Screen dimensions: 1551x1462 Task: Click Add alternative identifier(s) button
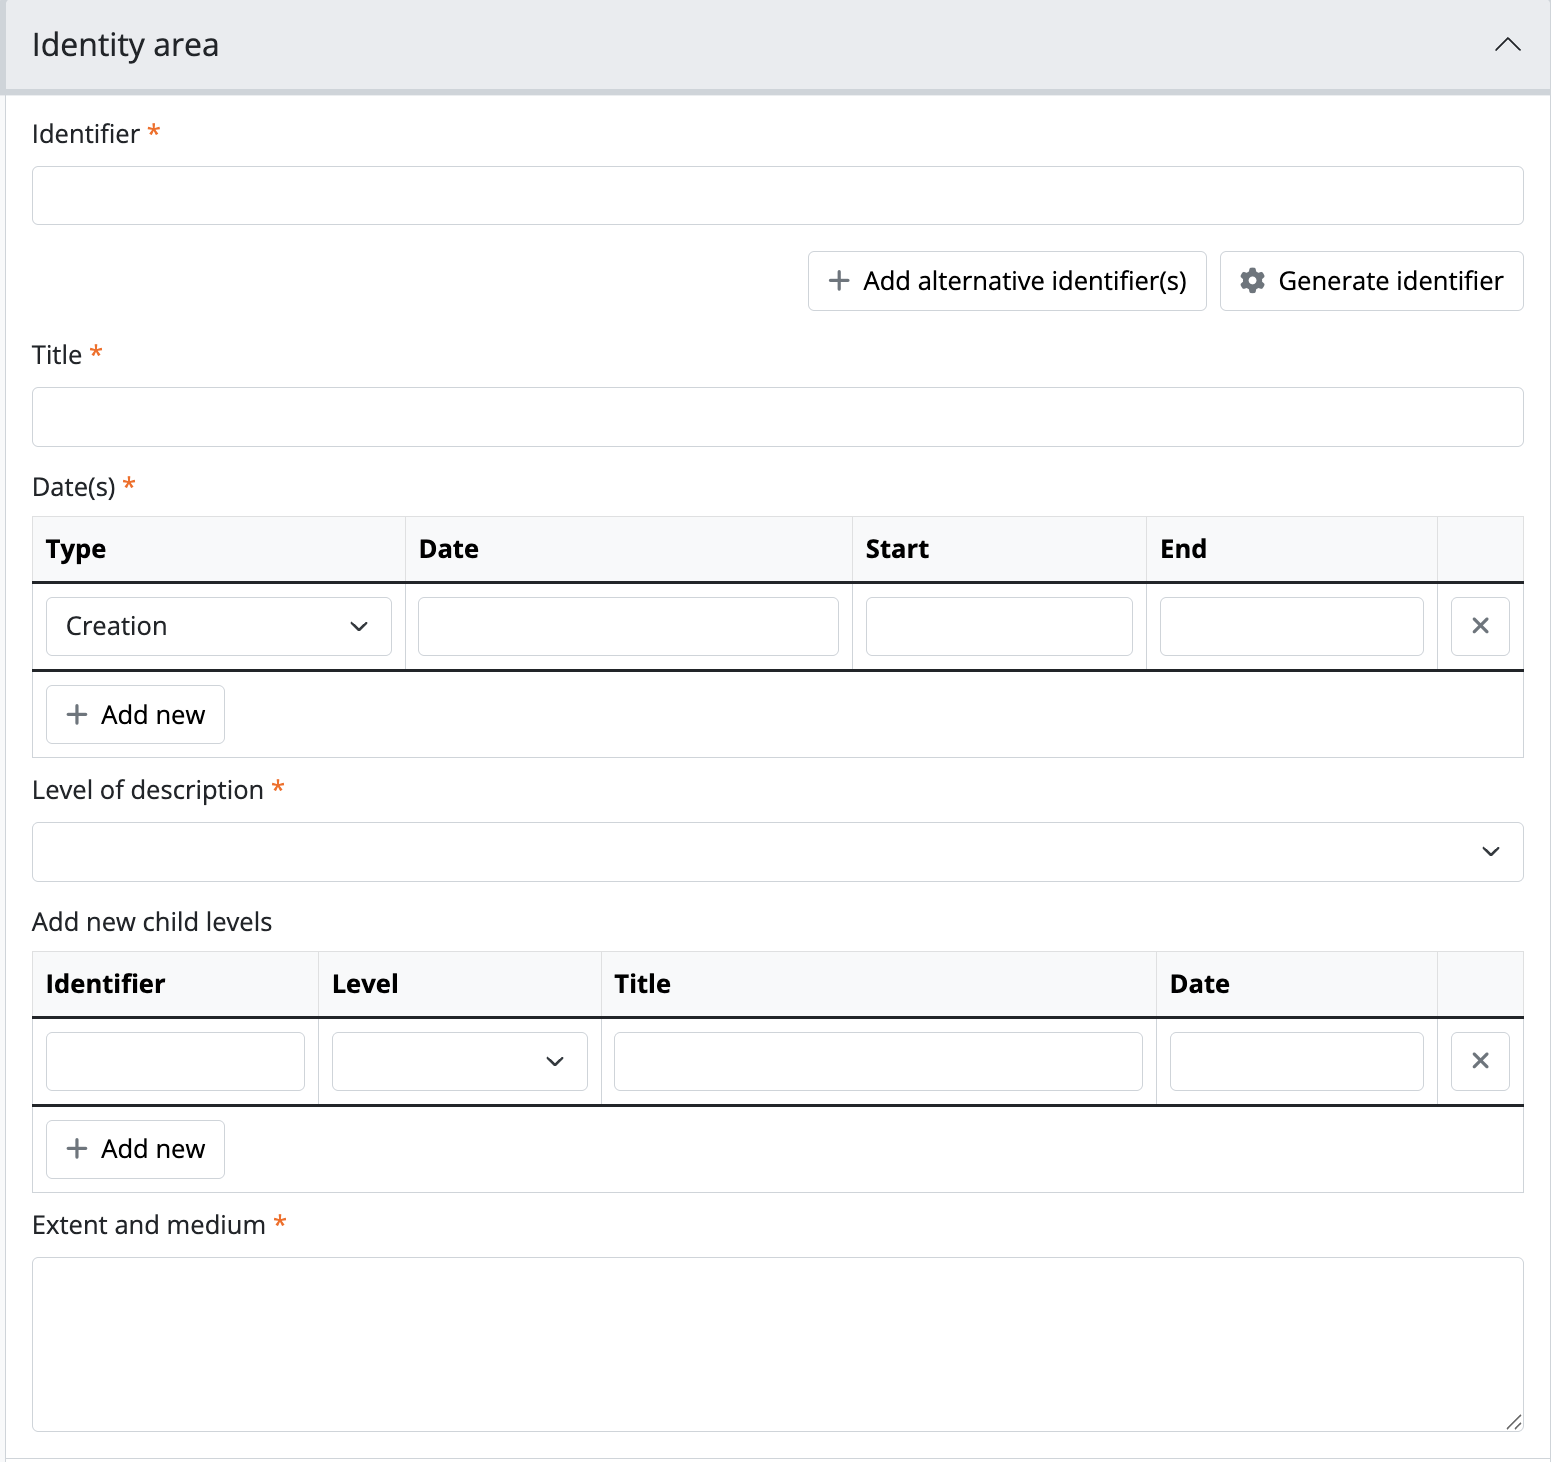click(1007, 281)
